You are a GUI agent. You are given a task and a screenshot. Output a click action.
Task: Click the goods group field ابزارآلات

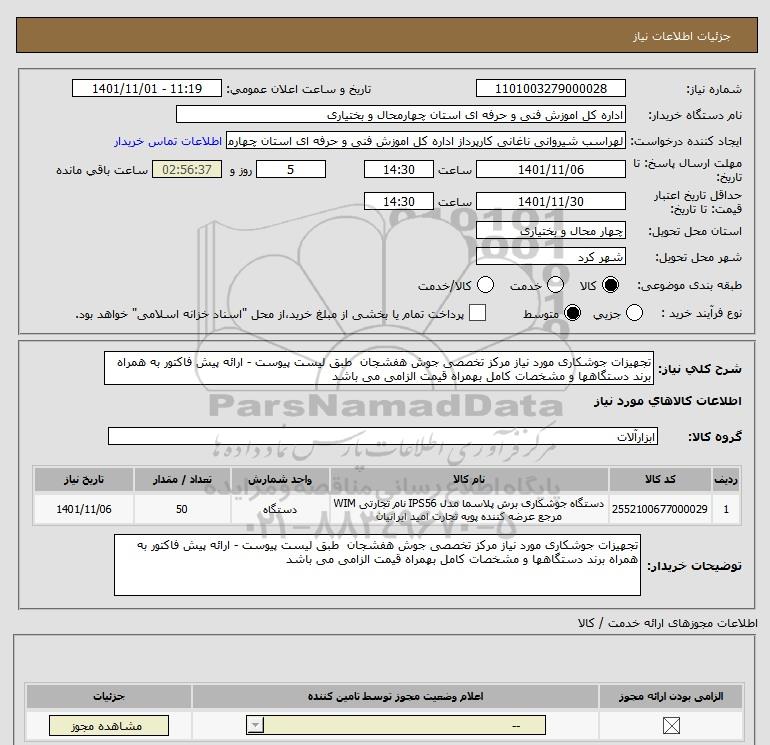(x=383, y=436)
